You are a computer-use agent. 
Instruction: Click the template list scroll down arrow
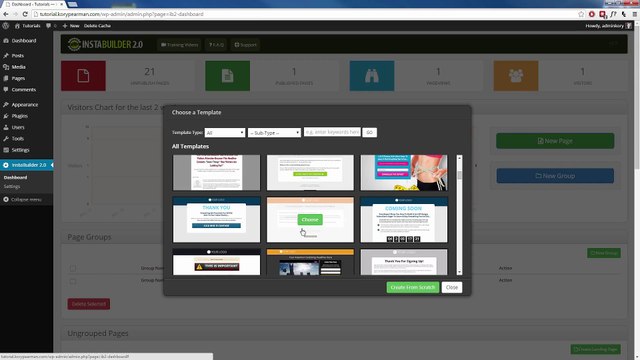point(460,272)
